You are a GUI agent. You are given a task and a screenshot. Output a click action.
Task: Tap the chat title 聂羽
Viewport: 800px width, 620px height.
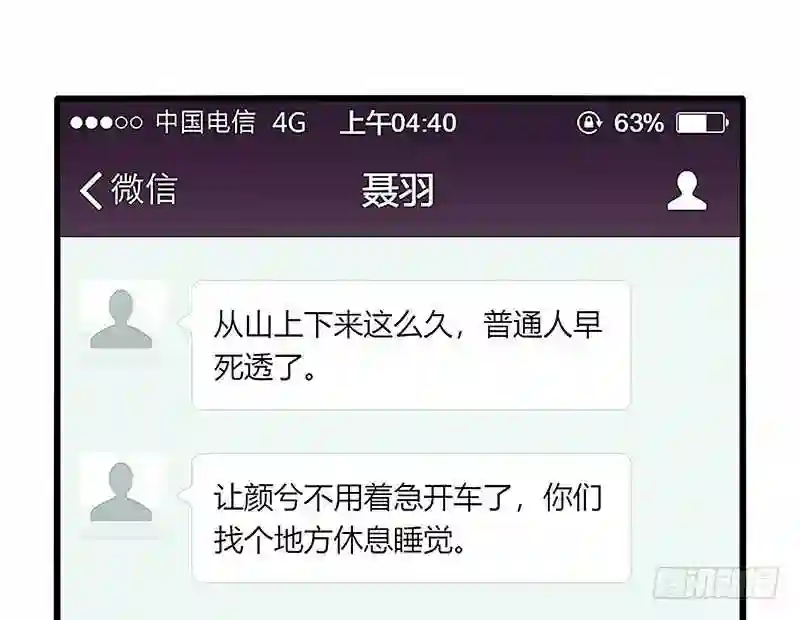pyautogui.click(x=398, y=190)
